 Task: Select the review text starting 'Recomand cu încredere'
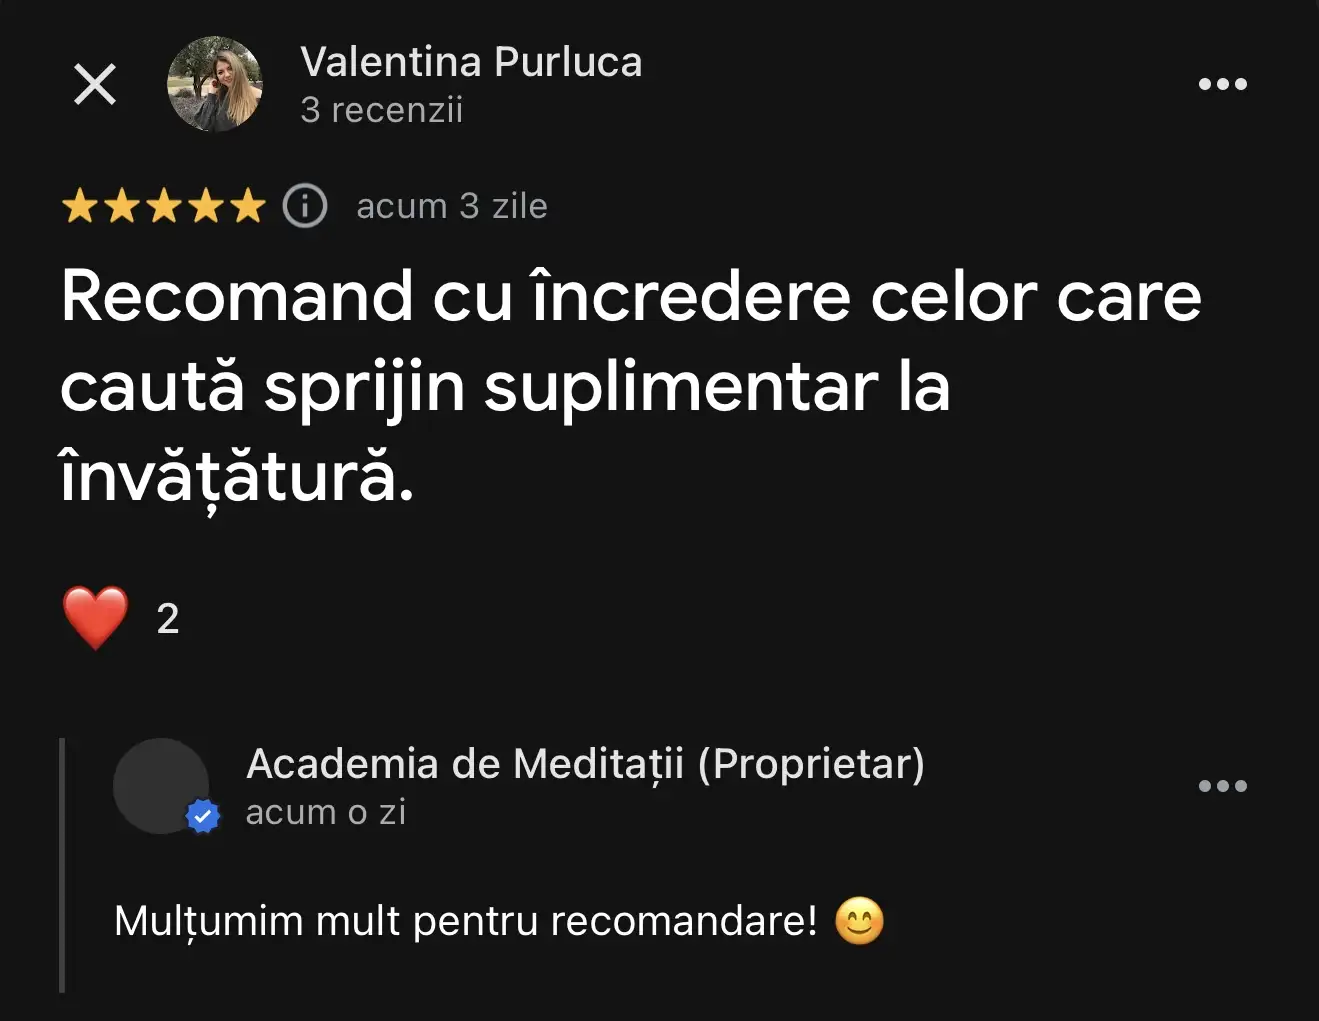pos(631,386)
